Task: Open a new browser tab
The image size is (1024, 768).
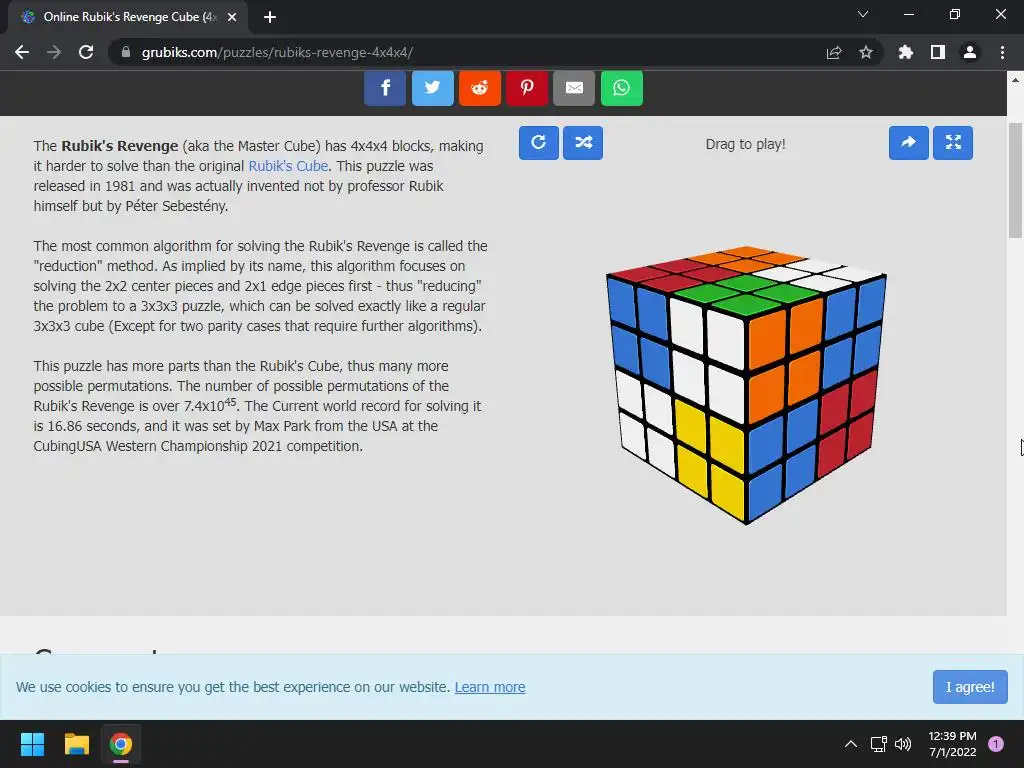Action: tap(270, 17)
